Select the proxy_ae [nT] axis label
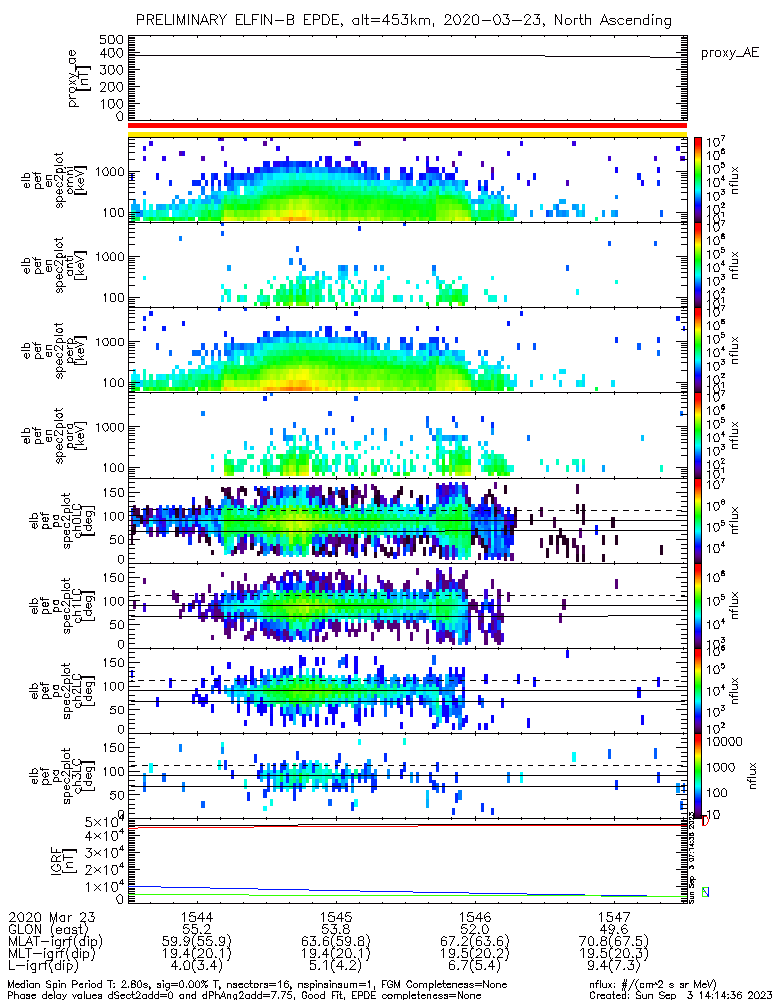 (80, 78)
